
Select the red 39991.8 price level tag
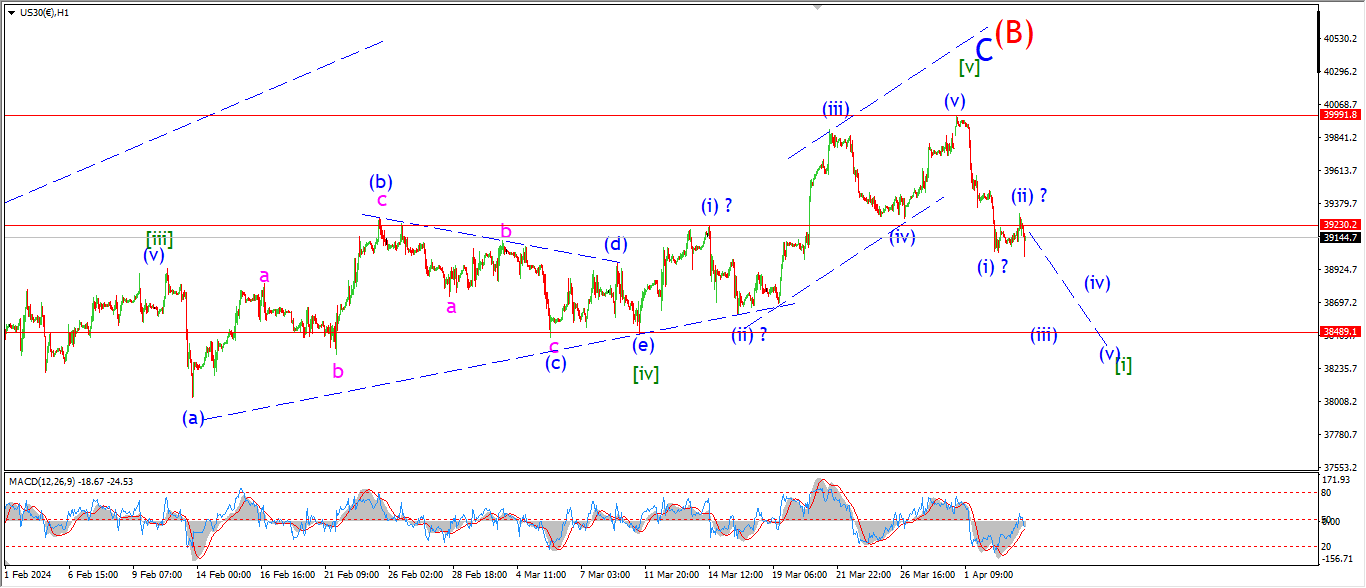1340,115
